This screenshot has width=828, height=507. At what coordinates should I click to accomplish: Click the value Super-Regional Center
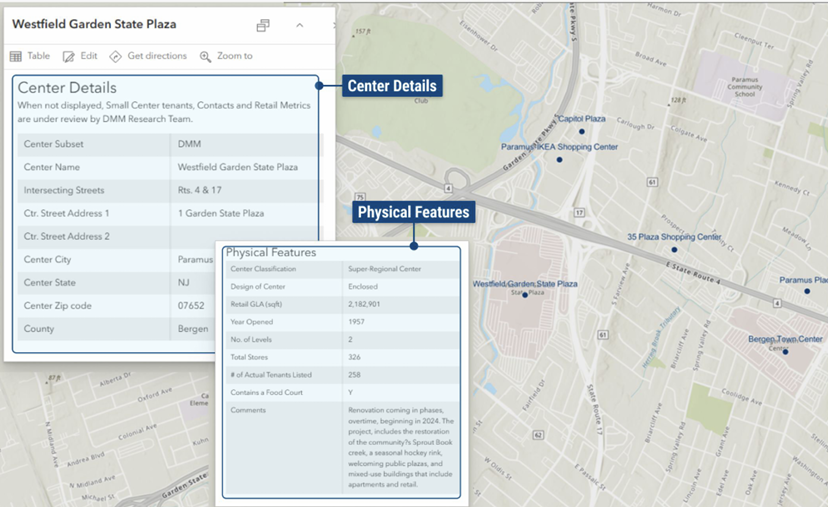pos(384,269)
